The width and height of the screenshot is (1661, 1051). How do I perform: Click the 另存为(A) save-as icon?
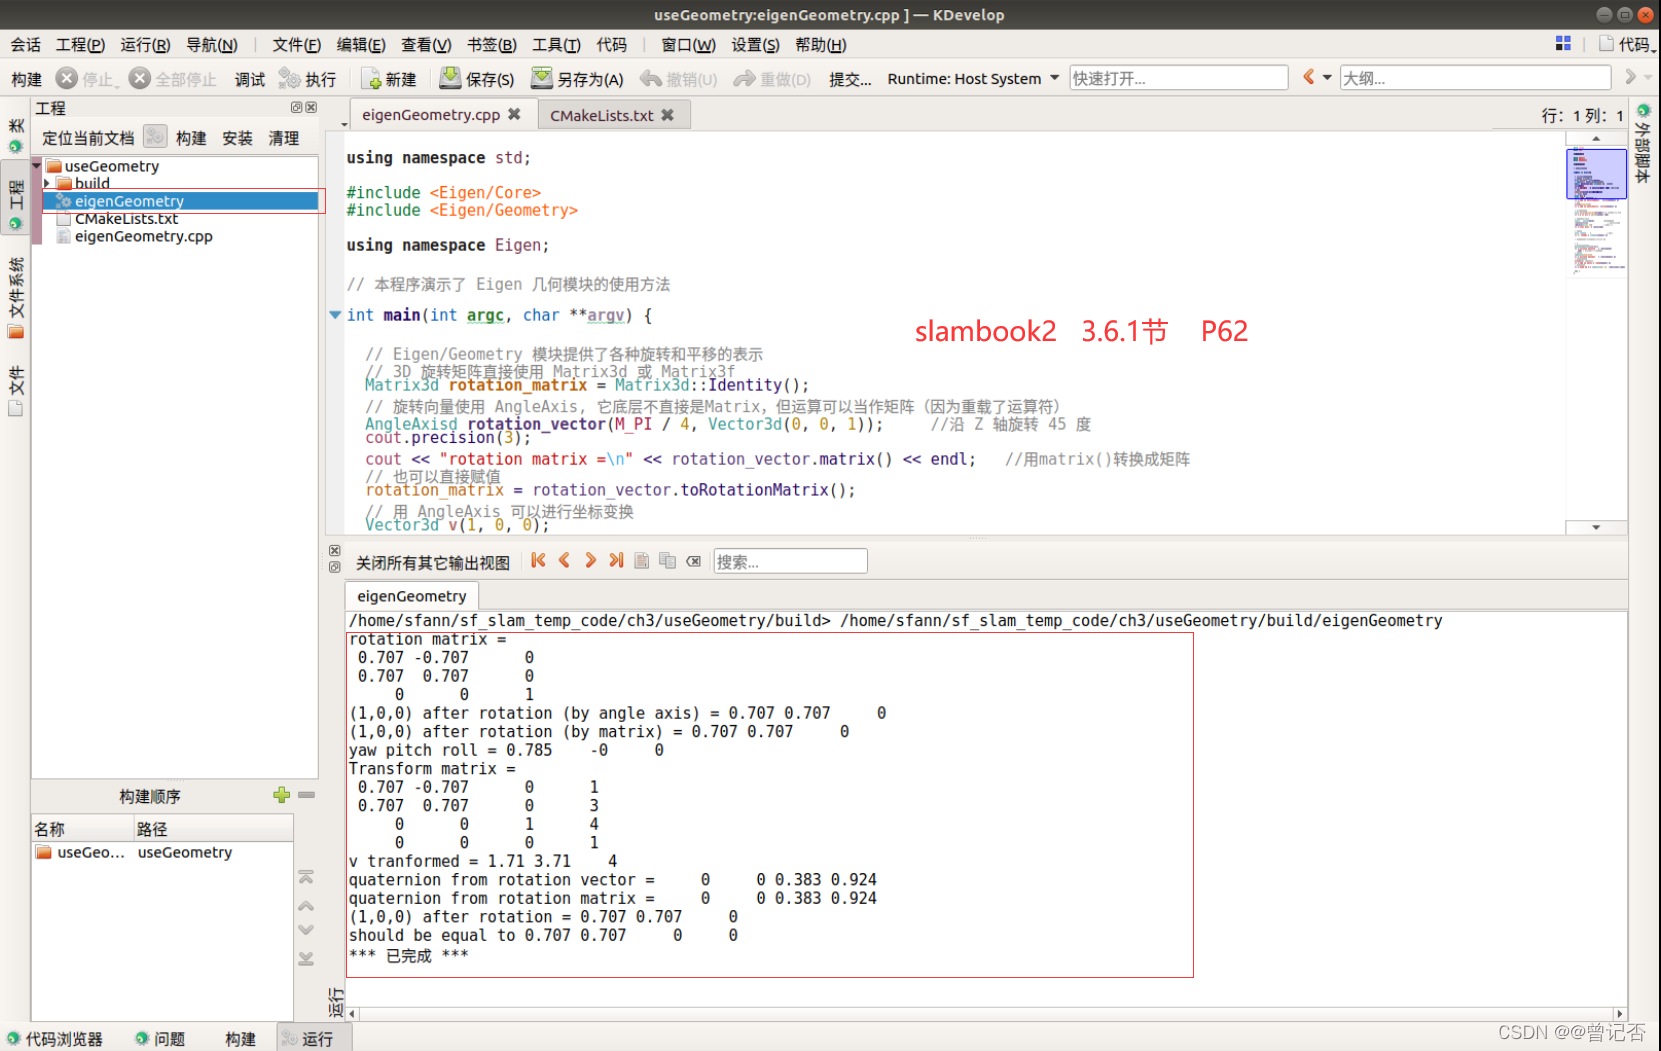click(542, 78)
